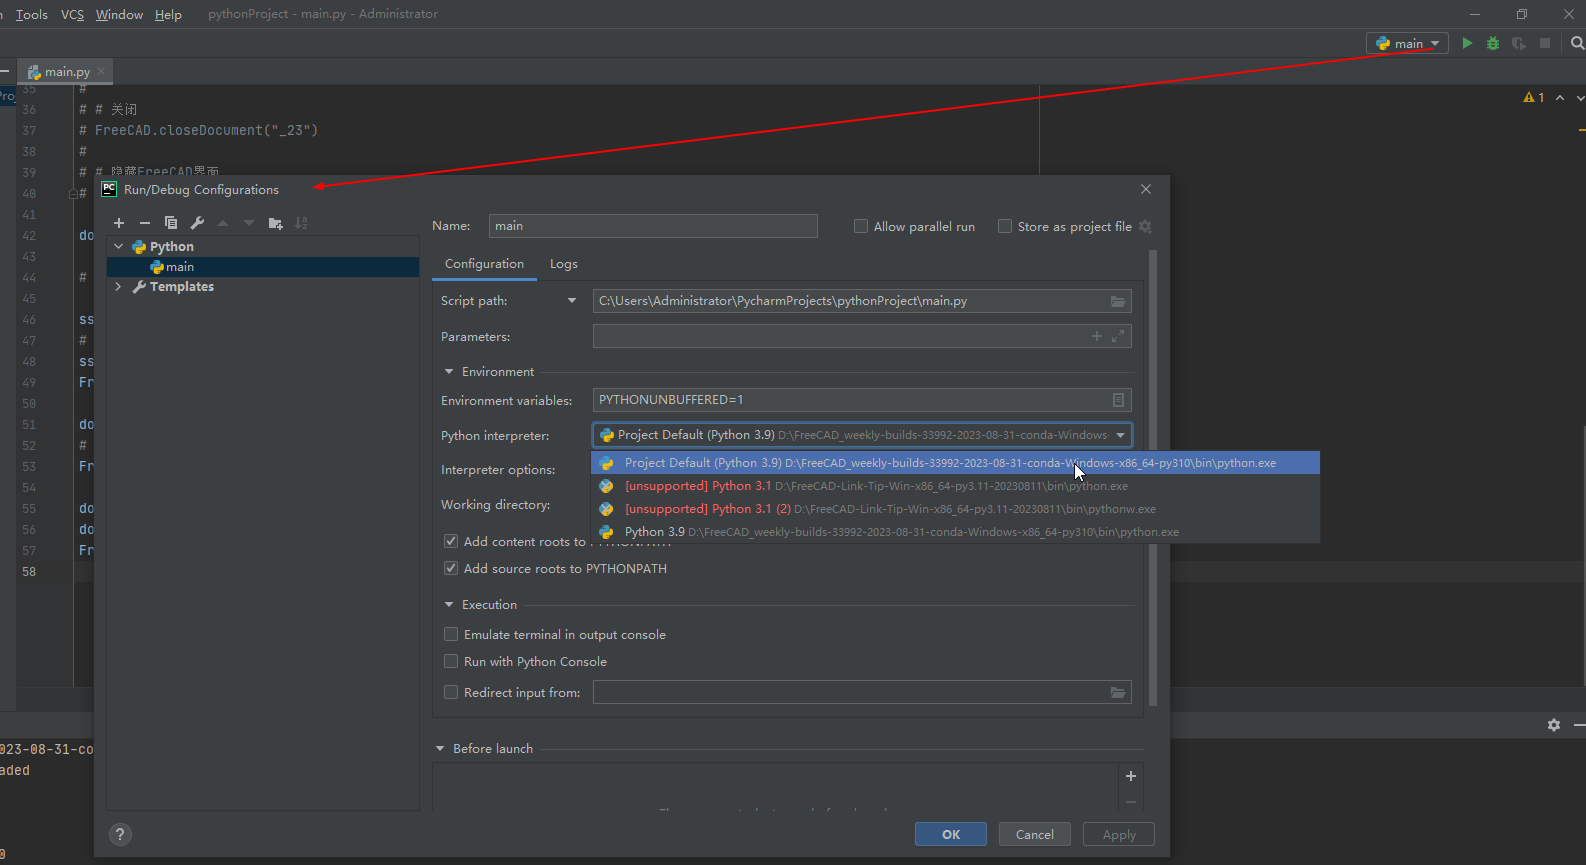Collapse the Before launch section

tap(440, 749)
